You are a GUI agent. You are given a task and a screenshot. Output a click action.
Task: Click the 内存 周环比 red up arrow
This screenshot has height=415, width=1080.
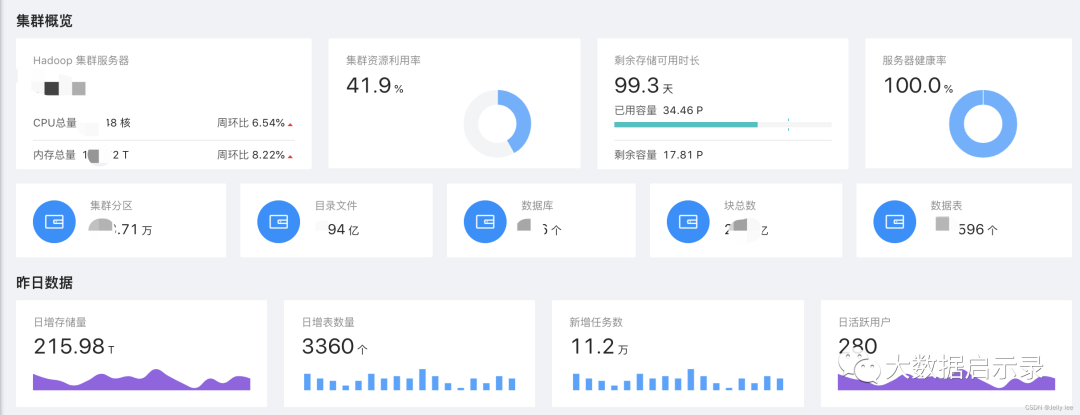click(291, 157)
